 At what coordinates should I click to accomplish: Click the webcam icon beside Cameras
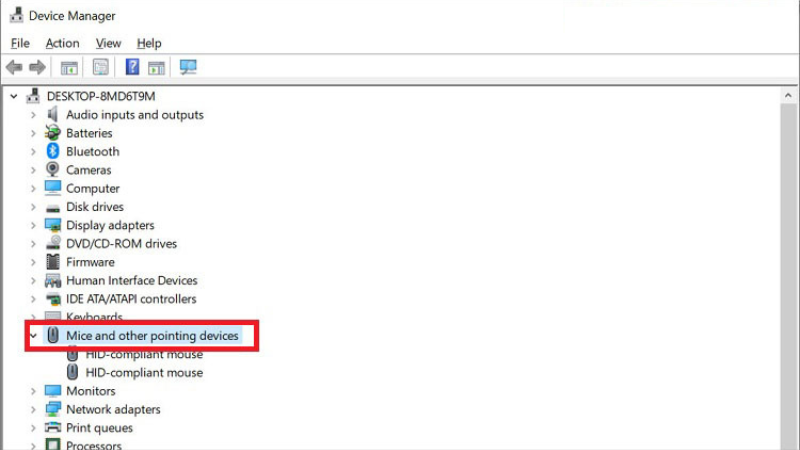coord(53,169)
